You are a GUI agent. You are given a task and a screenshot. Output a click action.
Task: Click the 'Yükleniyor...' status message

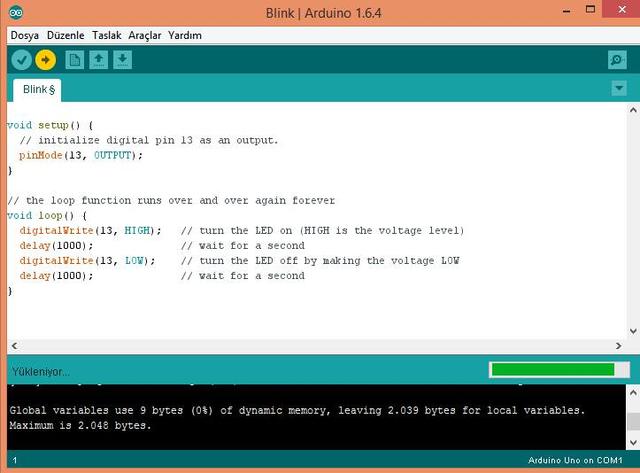[x=40, y=372]
